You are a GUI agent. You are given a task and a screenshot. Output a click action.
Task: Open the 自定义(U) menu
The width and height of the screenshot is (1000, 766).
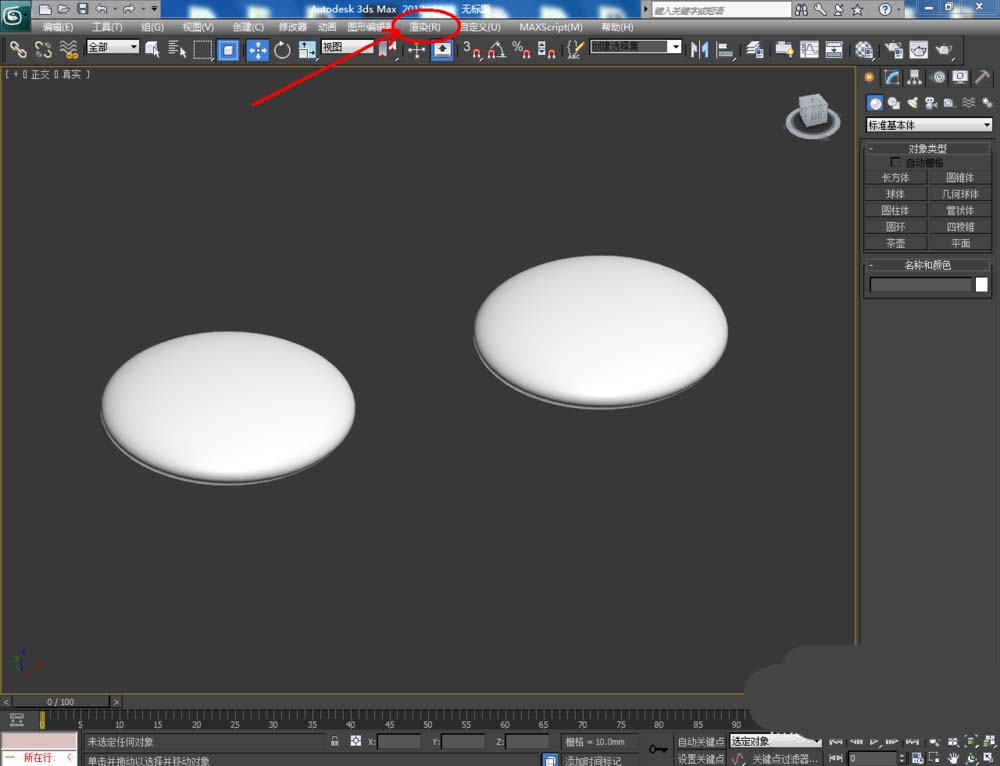[480, 27]
